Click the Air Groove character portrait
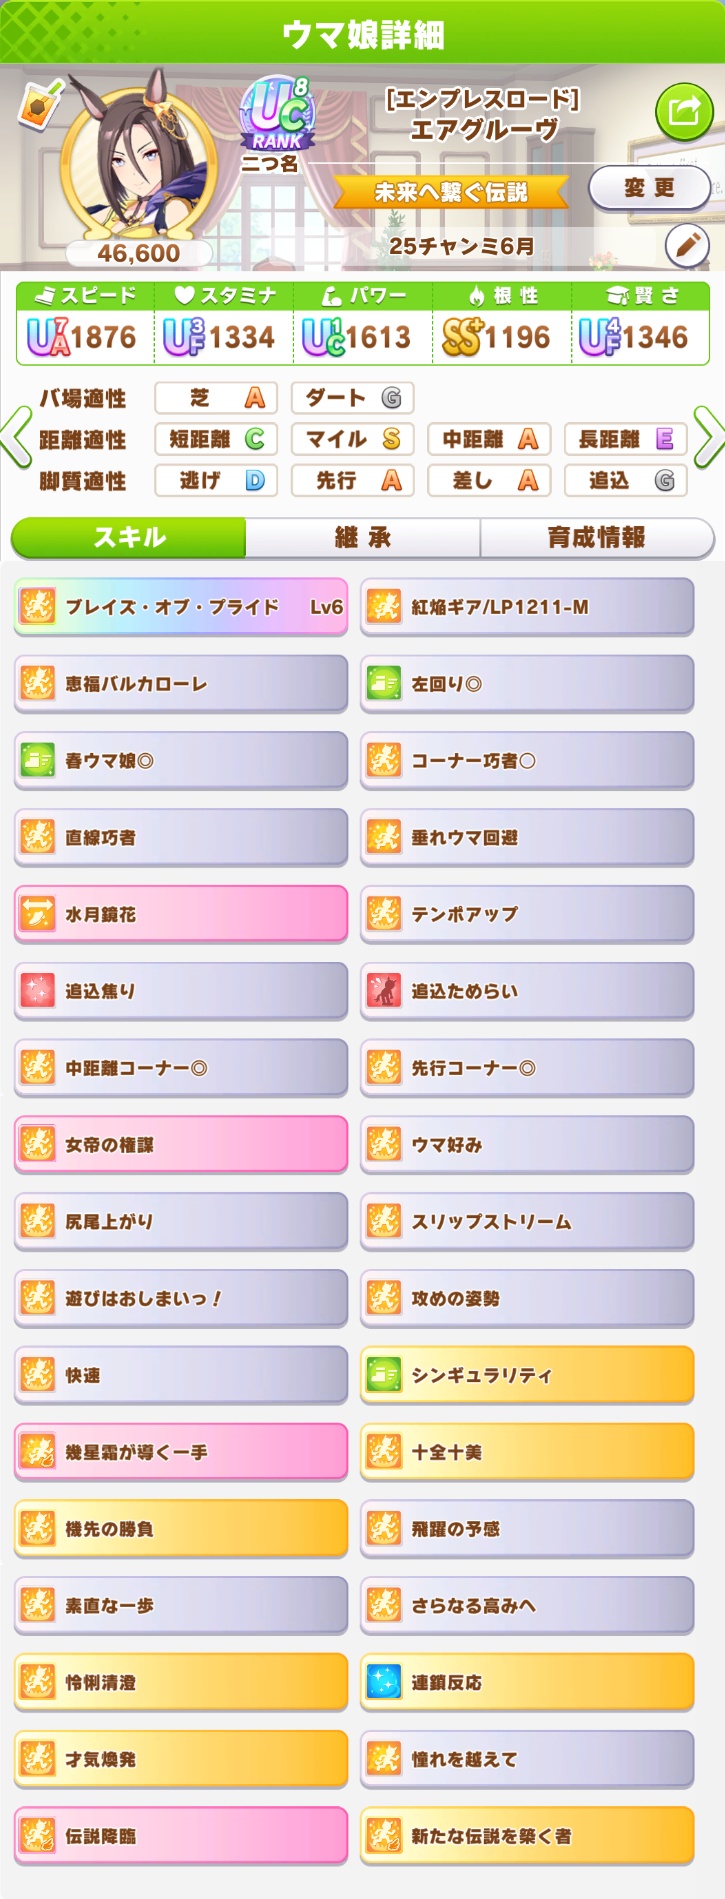Screen dimensions: 725x1899 pyautogui.click(x=138, y=160)
